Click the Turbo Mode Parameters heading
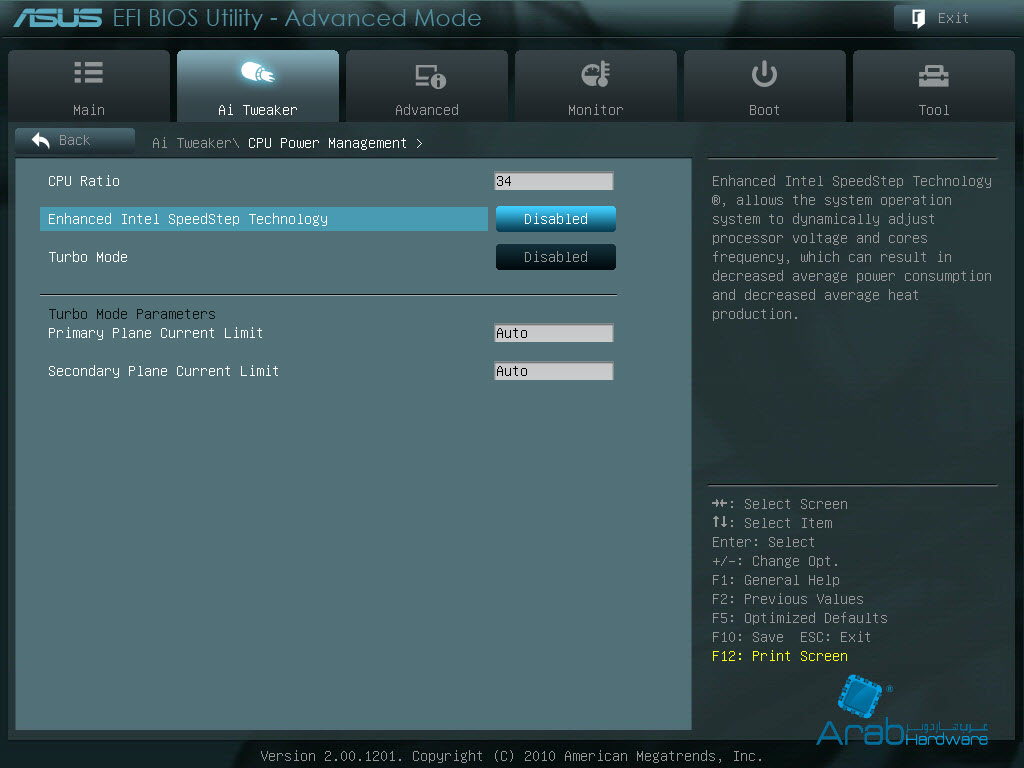This screenshot has height=768, width=1024. [x=131, y=314]
